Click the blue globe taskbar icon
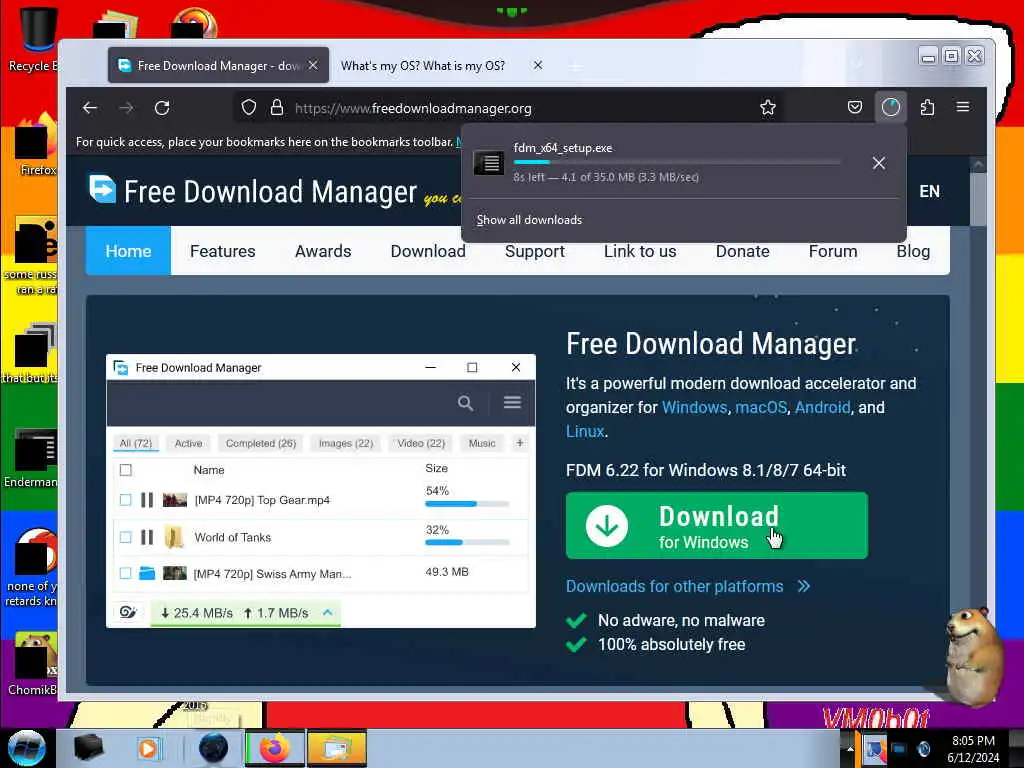This screenshot has width=1024, height=768. tap(213, 748)
